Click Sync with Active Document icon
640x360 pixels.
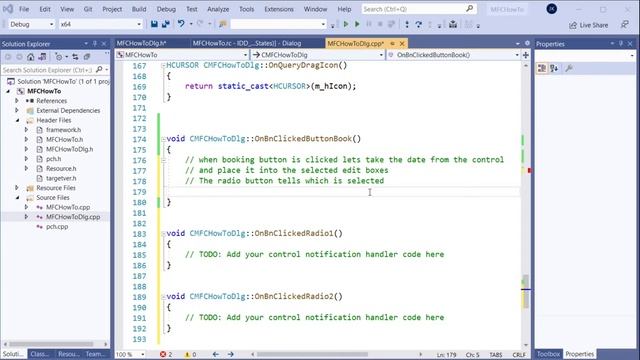[75, 57]
